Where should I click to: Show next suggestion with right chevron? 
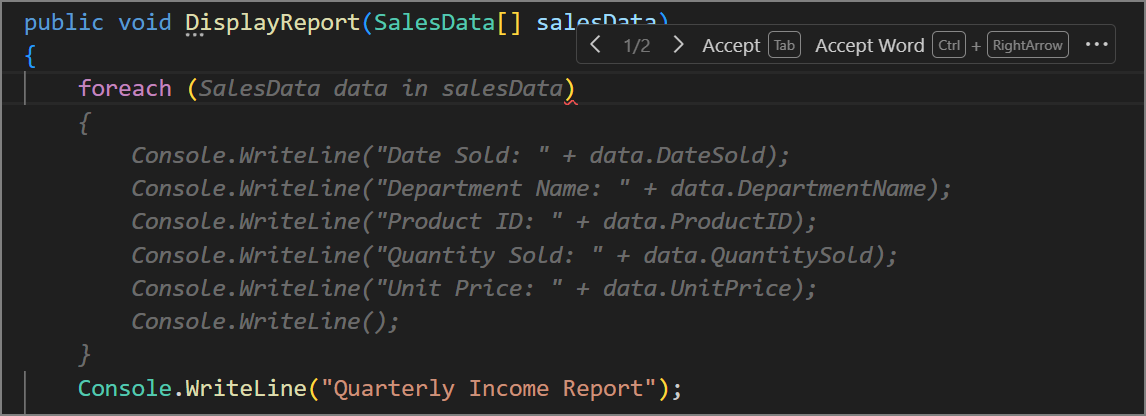click(x=678, y=45)
